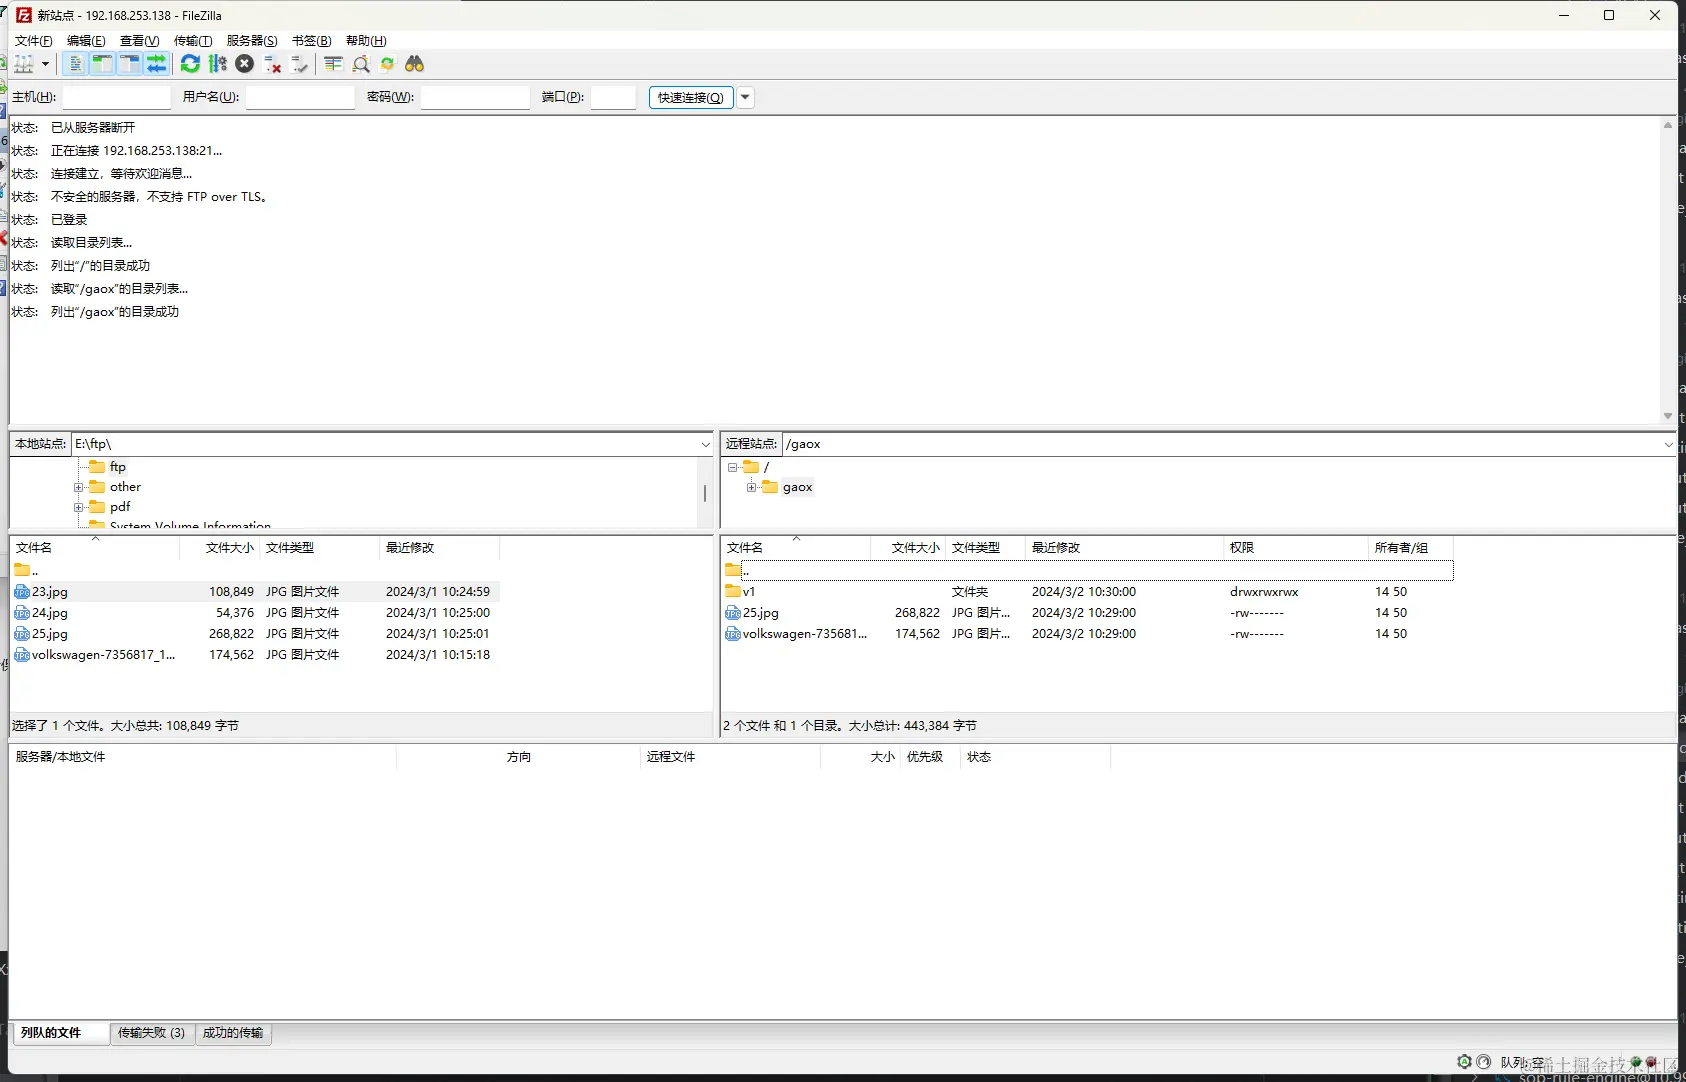The width and height of the screenshot is (1686, 1082).
Task: Expand the 'other' folder in local tree
Action: tap(78, 487)
